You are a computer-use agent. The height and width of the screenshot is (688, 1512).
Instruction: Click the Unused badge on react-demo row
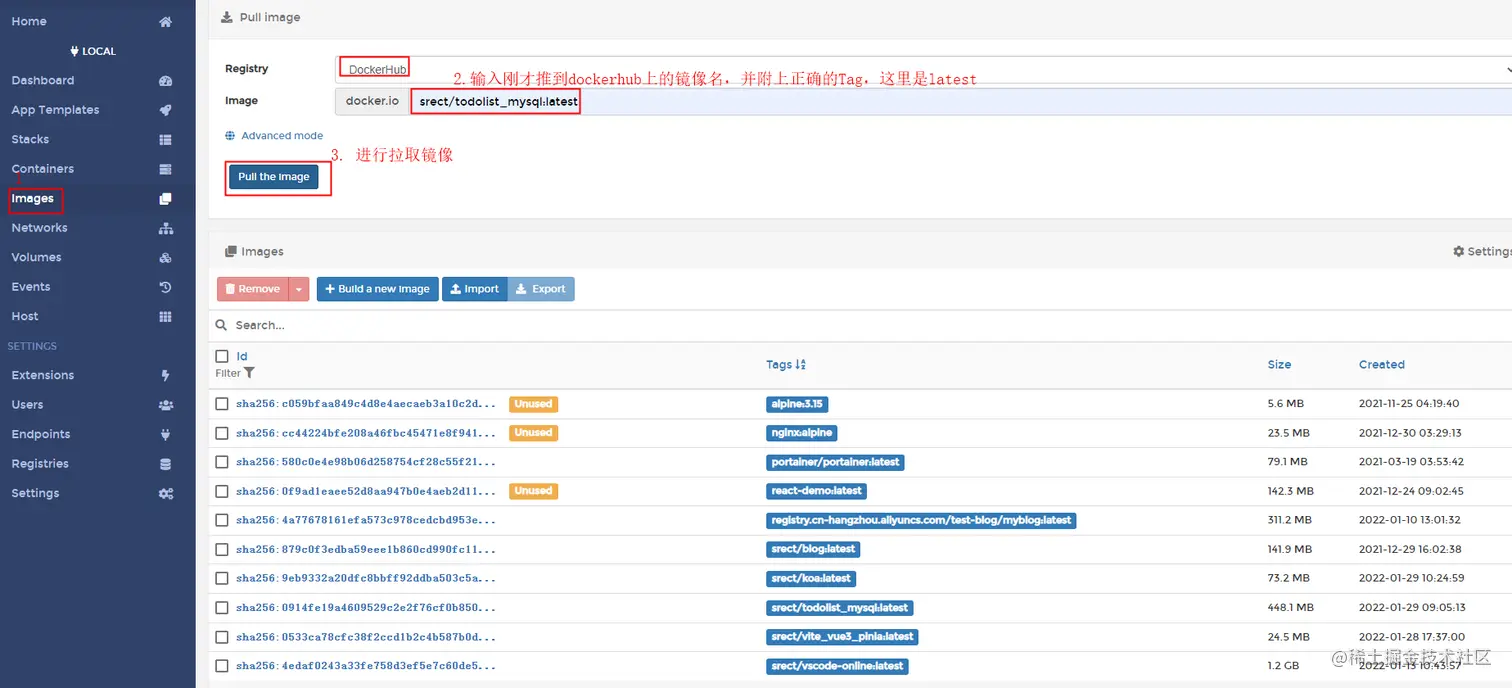coord(533,491)
